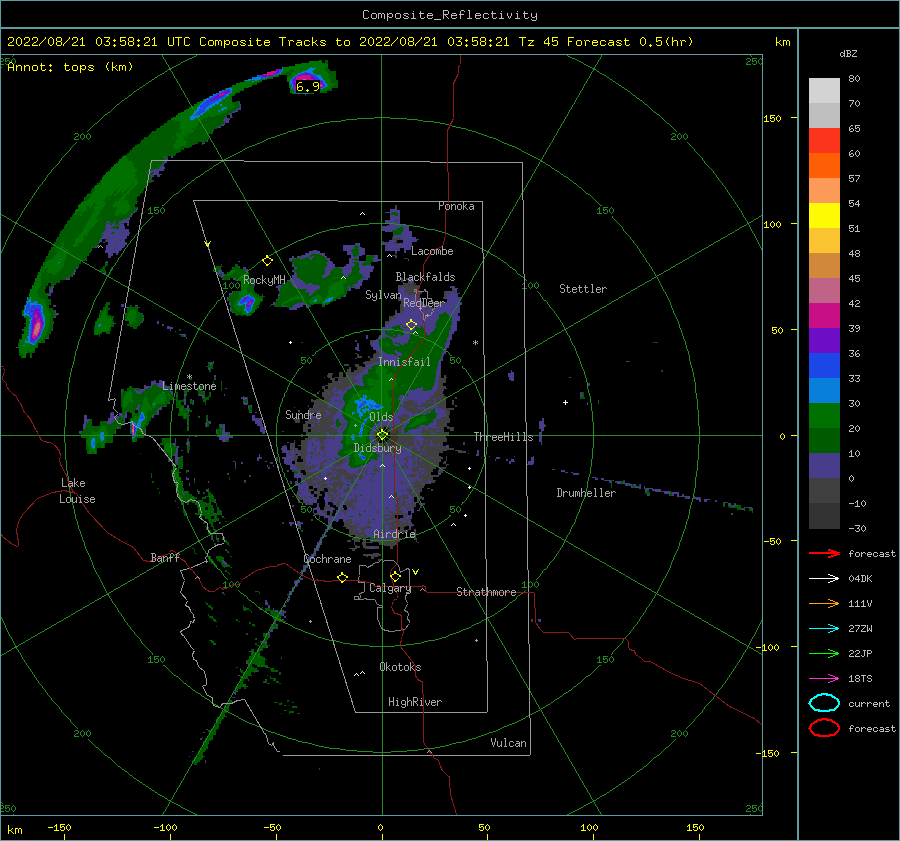Image resolution: width=900 pixels, height=841 pixels.
Task: Choose the light blue 30–33 dBZ swatch
Action: click(x=824, y=391)
